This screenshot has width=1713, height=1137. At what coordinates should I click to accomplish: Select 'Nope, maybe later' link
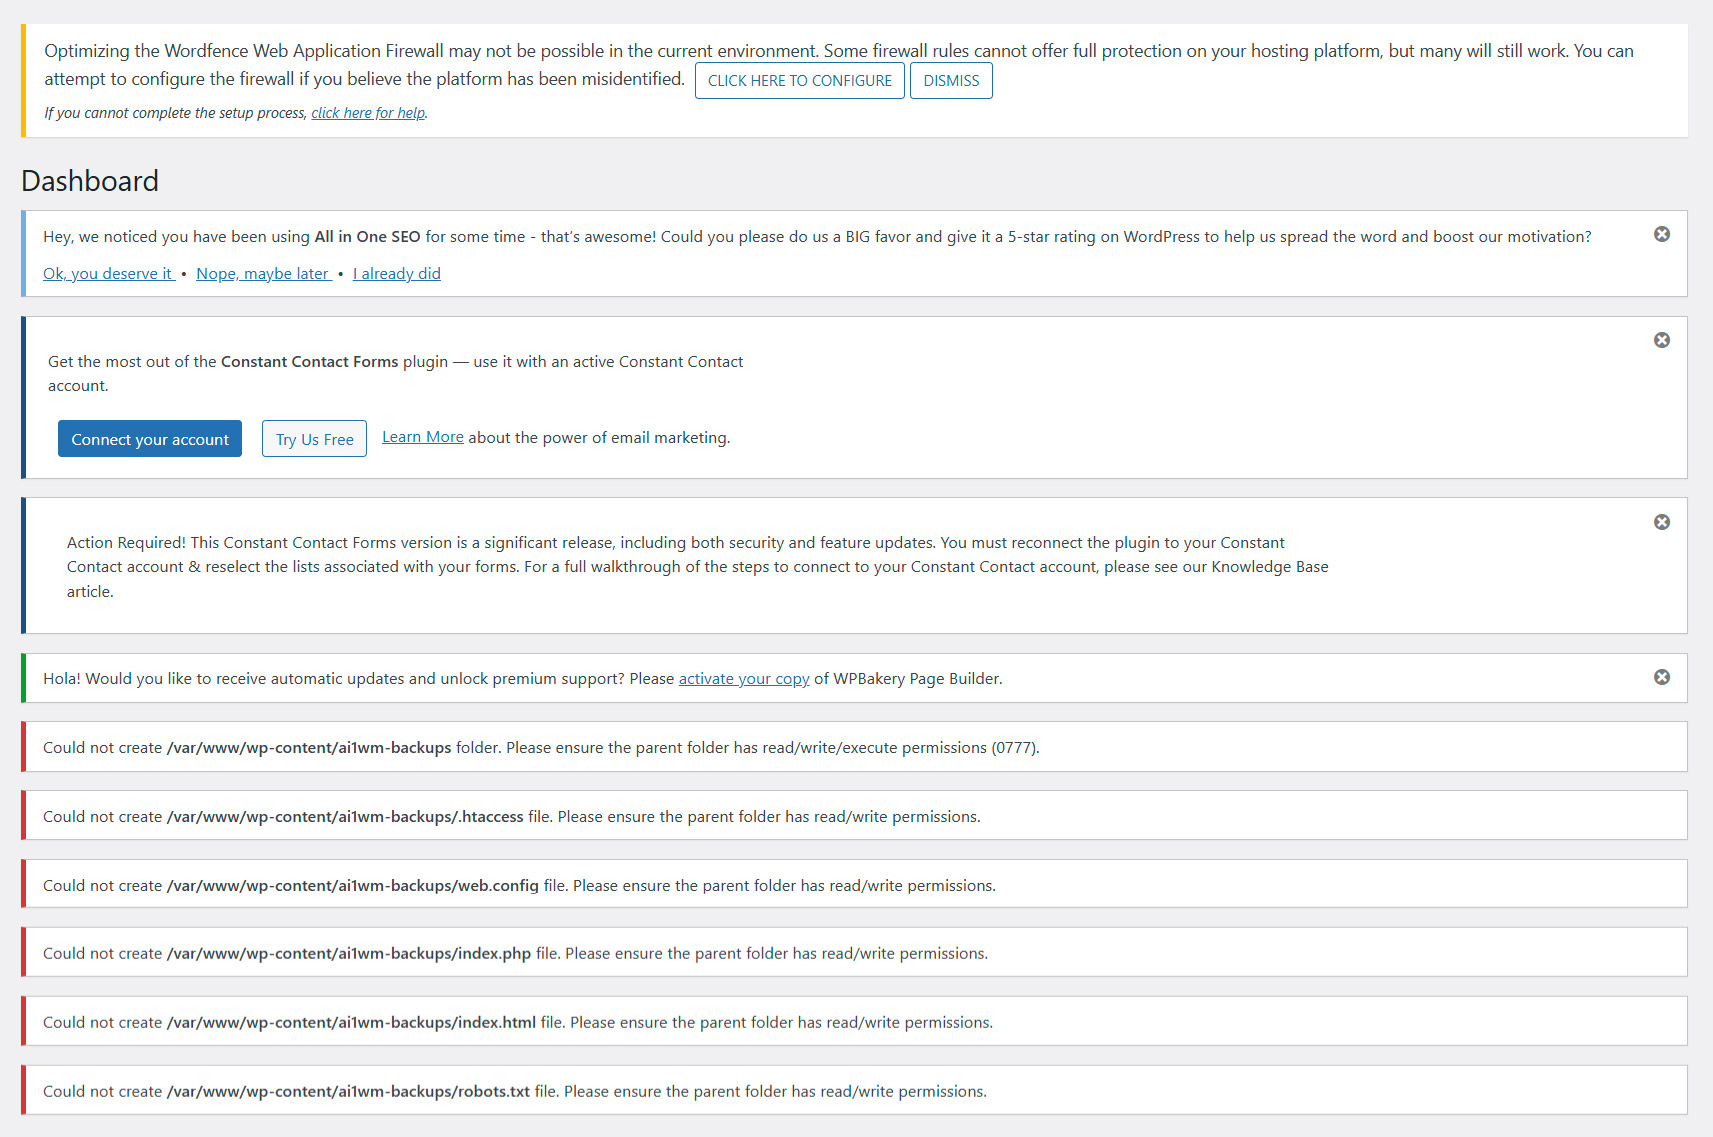[x=264, y=274]
